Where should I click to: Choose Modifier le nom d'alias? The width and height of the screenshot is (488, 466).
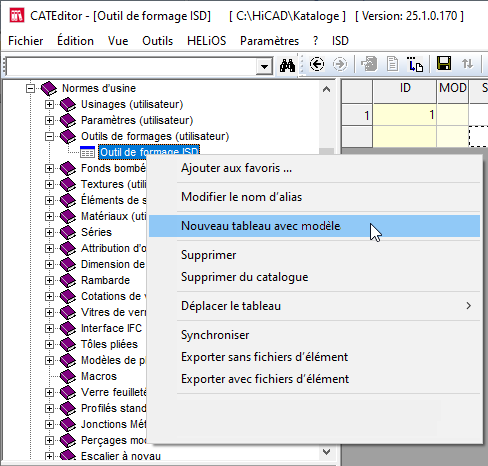pyautogui.click(x=314, y=197)
